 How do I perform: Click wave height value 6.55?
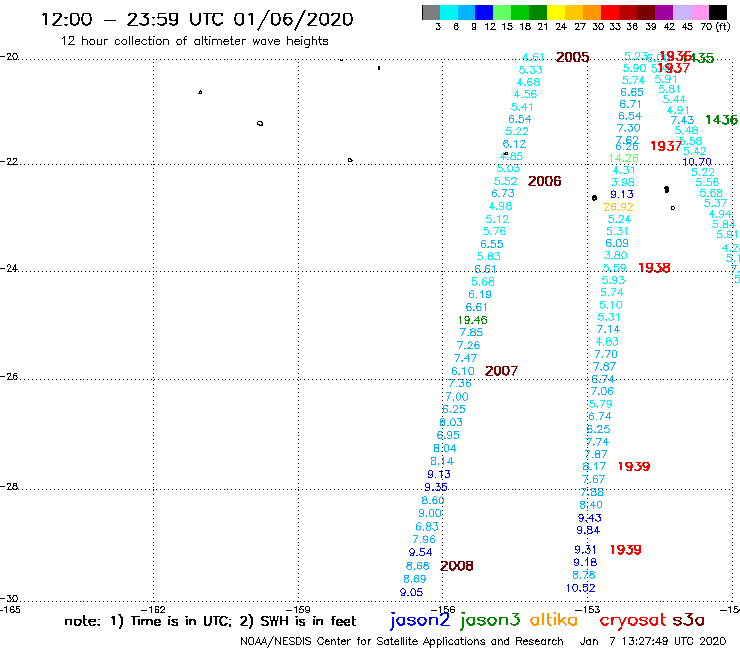(492, 245)
